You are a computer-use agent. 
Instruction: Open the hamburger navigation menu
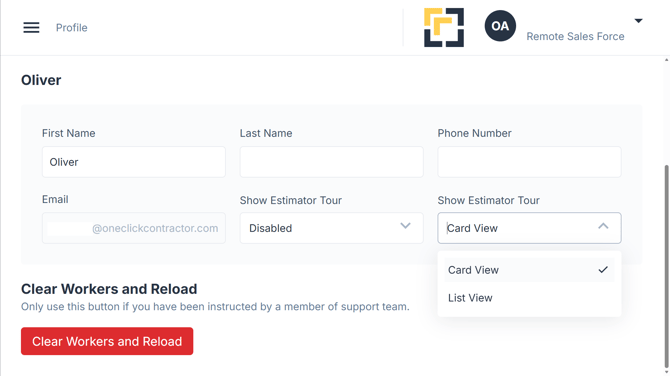click(x=31, y=28)
